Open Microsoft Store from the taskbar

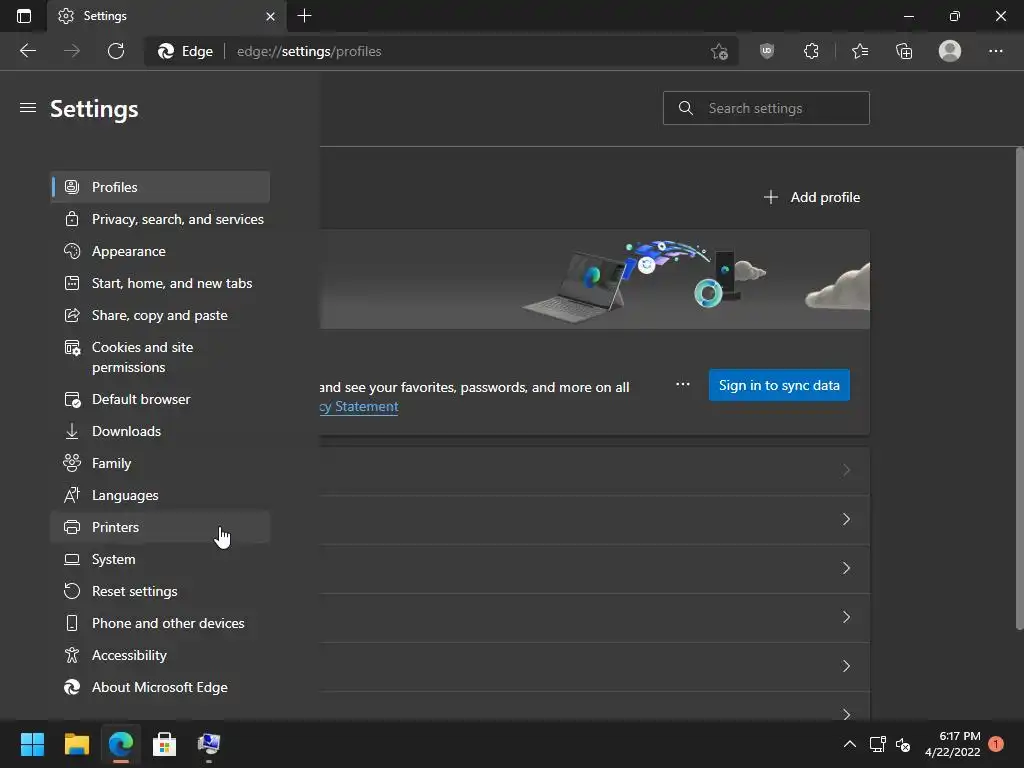coord(165,744)
